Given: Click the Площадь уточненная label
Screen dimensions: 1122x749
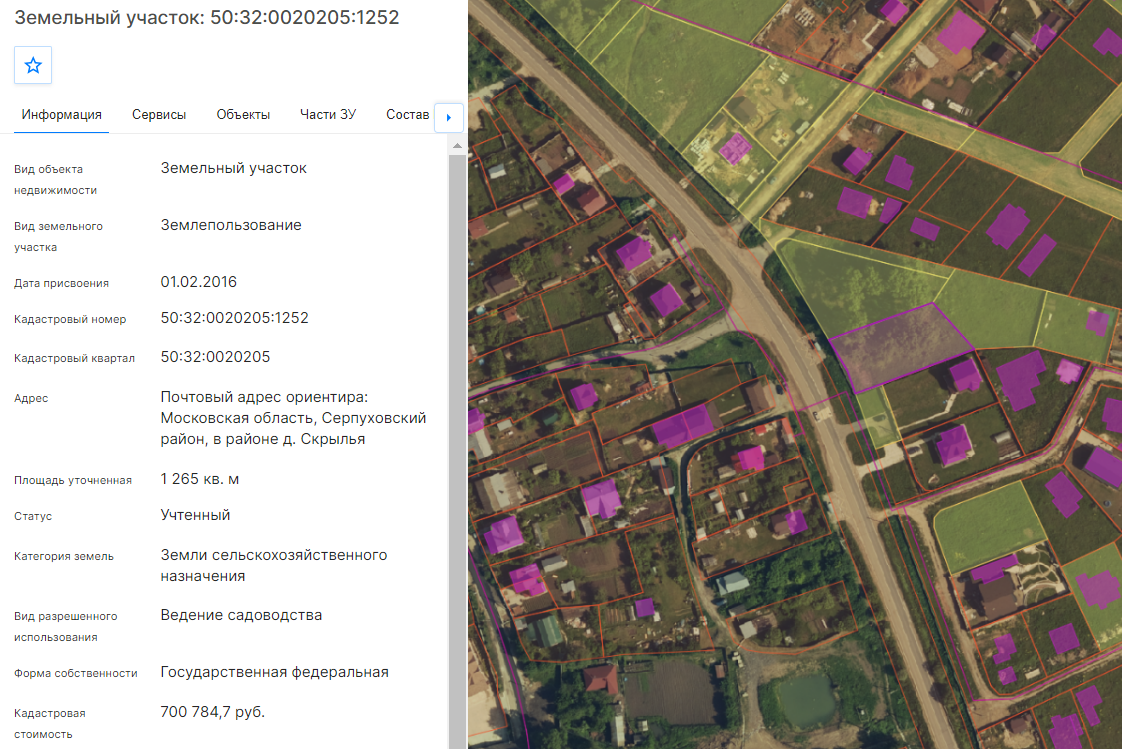Looking at the screenshot, I should tap(73, 480).
